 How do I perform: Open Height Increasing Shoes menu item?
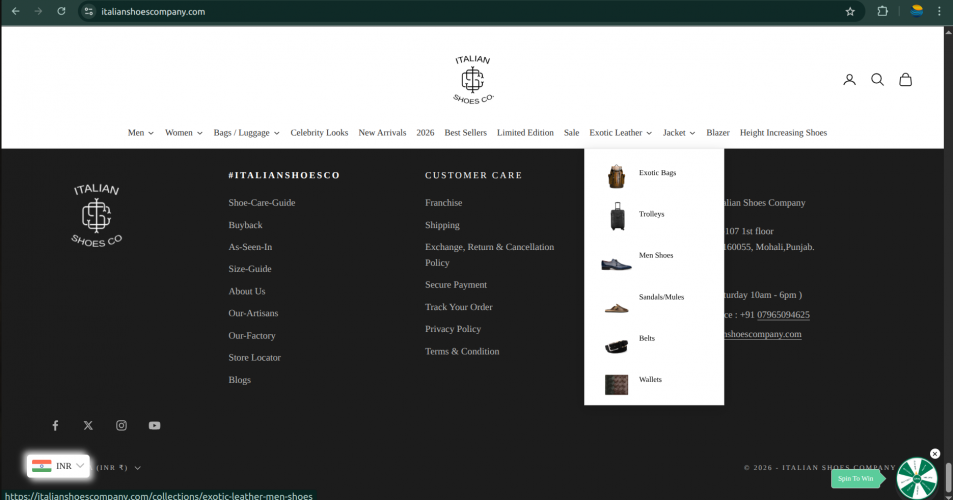pos(783,132)
